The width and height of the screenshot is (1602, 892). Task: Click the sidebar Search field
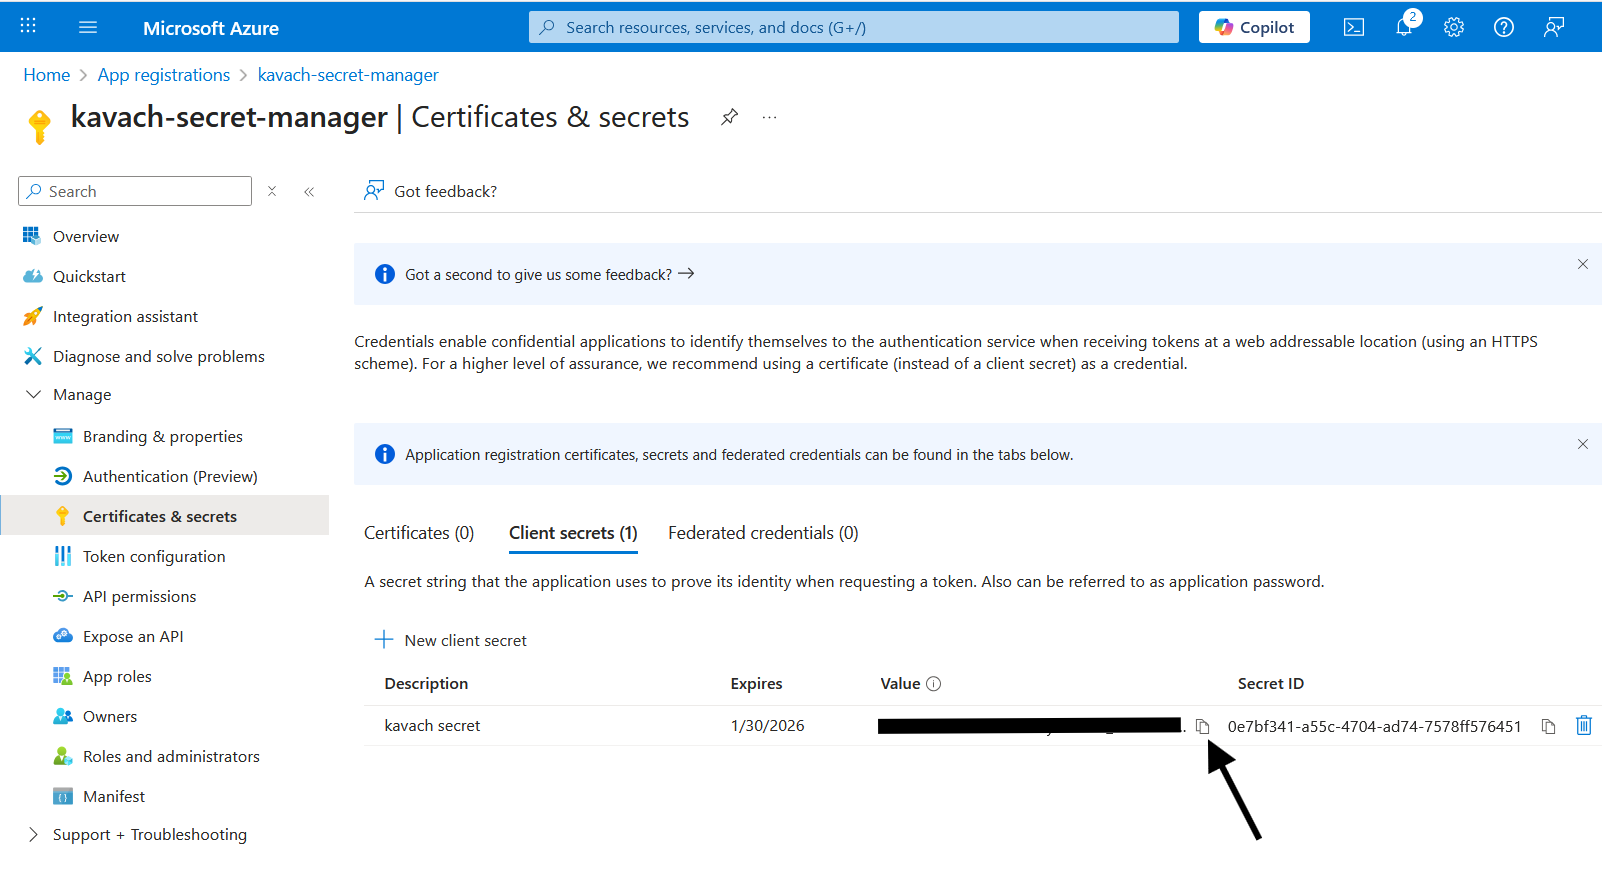point(135,191)
